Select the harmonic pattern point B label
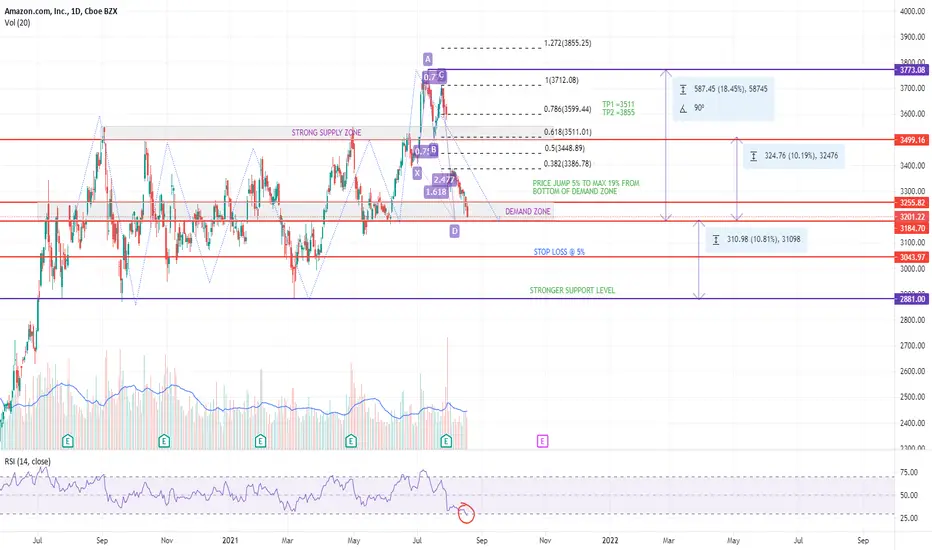 pos(434,150)
